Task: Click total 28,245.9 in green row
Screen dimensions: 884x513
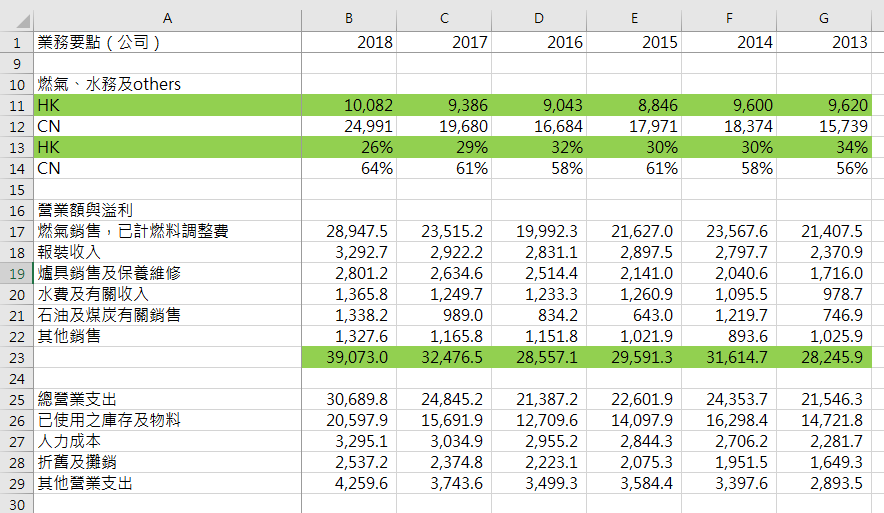Action: 824,357
